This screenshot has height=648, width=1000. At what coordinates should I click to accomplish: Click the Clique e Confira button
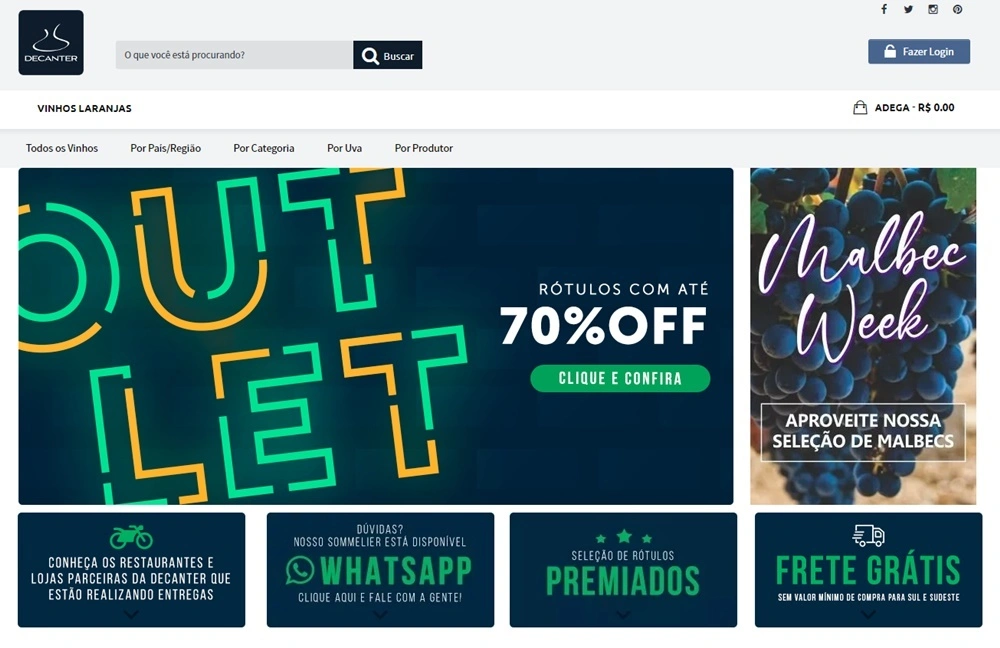tap(620, 378)
